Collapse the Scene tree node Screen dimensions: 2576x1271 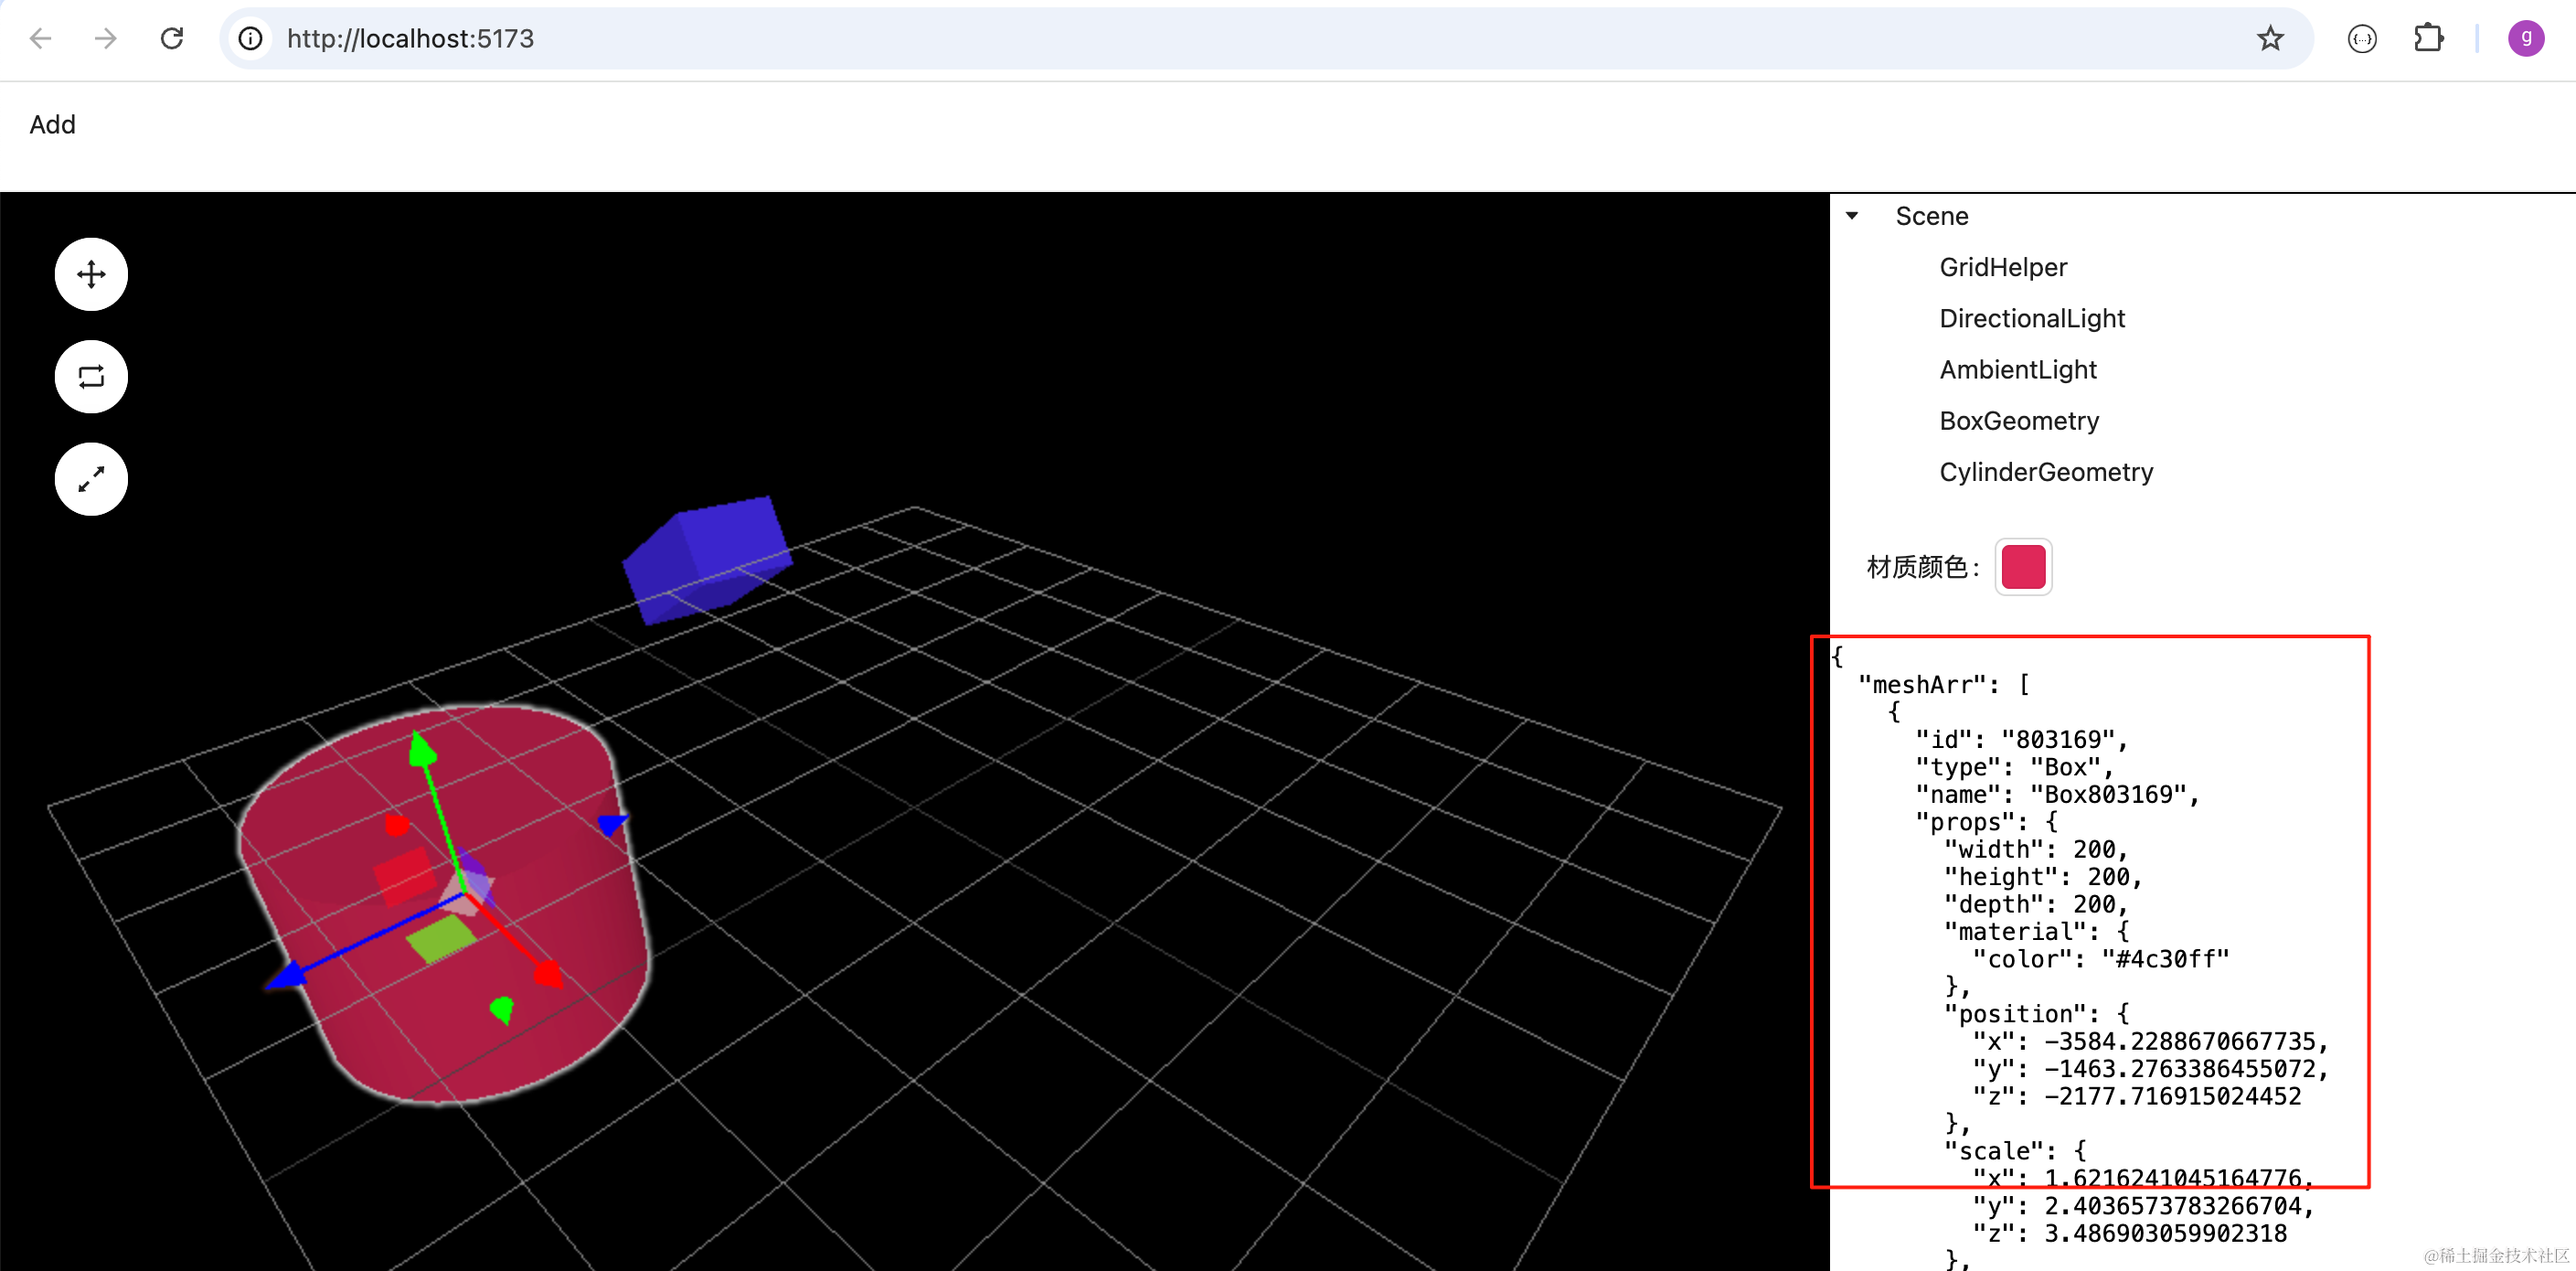click(x=1852, y=216)
